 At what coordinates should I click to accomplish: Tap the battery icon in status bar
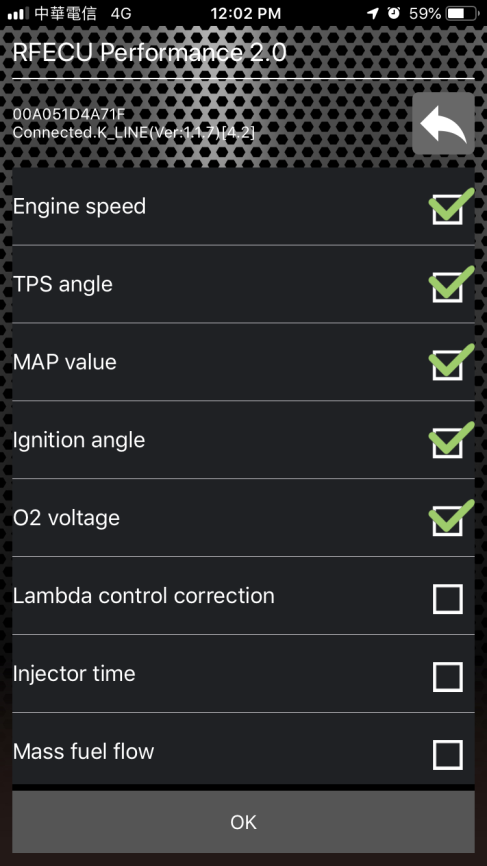(x=463, y=13)
